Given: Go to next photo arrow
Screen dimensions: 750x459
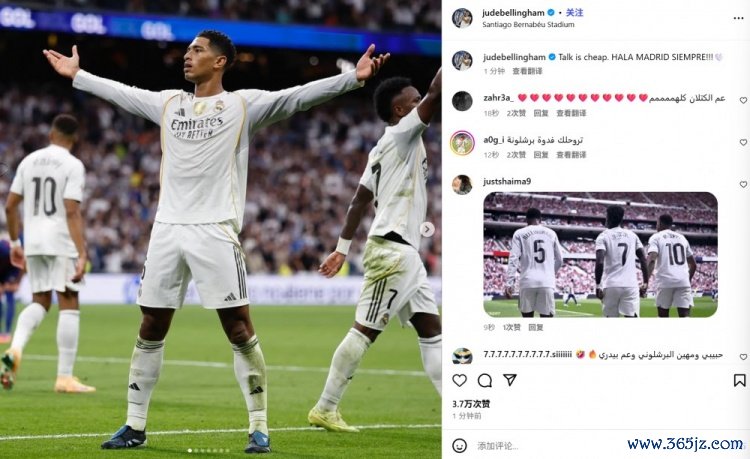Looking at the screenshot, I should click(x=427, y=230).
